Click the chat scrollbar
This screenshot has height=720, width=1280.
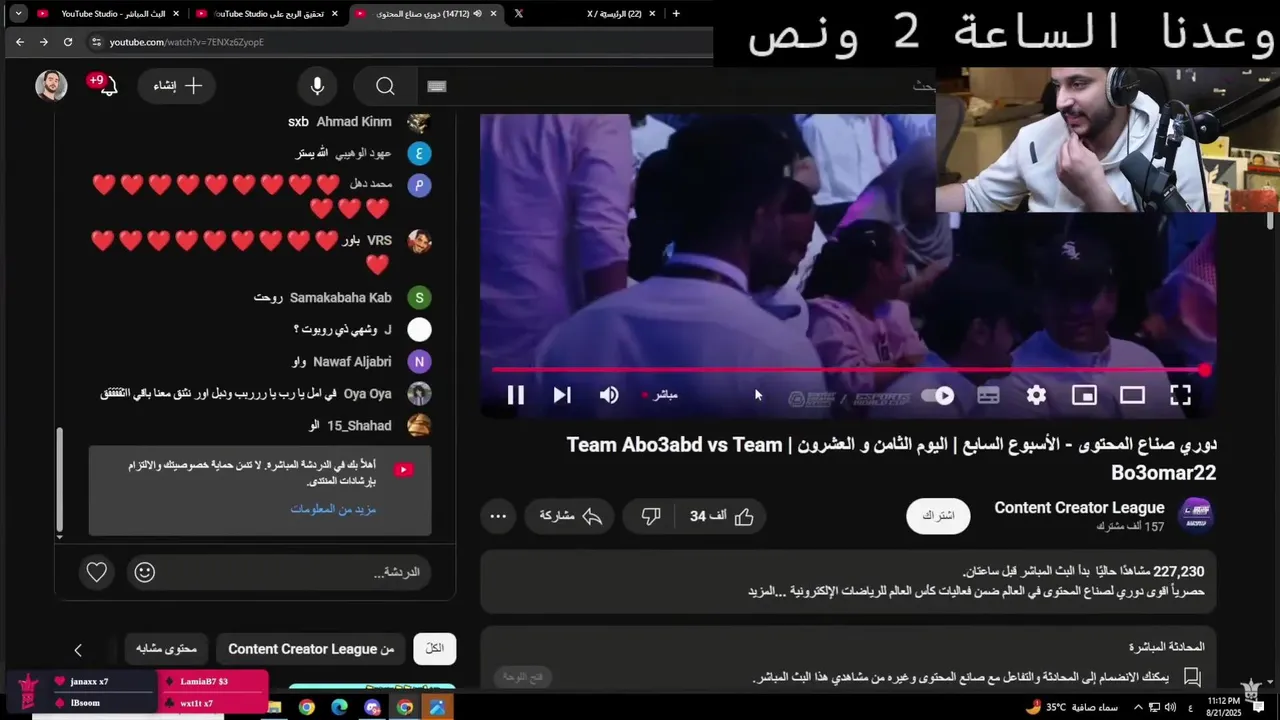59,480
